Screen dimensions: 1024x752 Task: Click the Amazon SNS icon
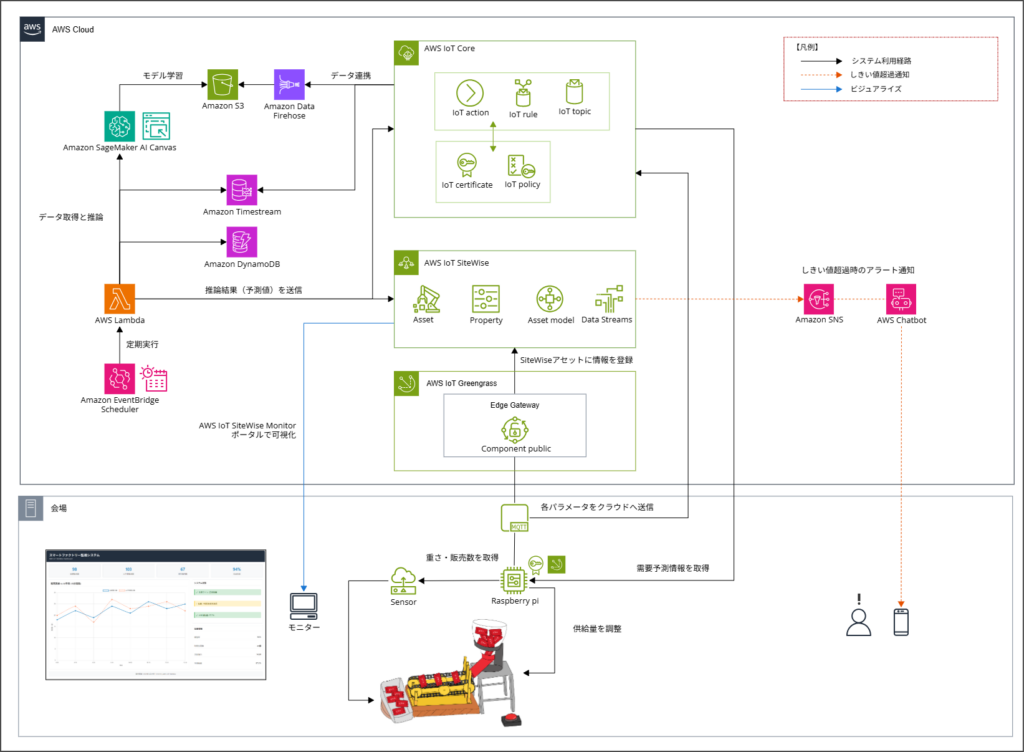(819, 299)
